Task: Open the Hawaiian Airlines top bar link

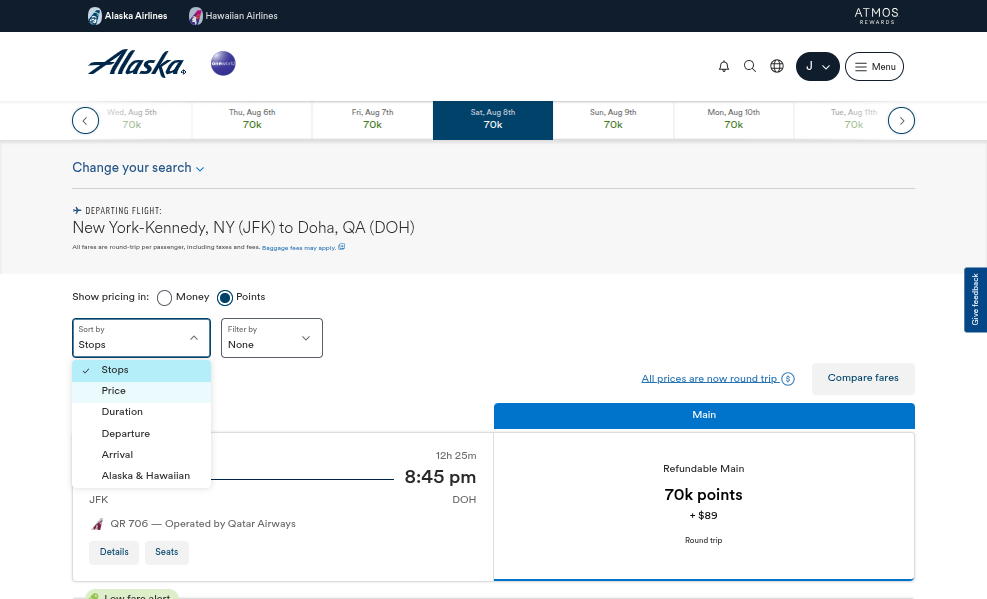Action: coord(233,16)
